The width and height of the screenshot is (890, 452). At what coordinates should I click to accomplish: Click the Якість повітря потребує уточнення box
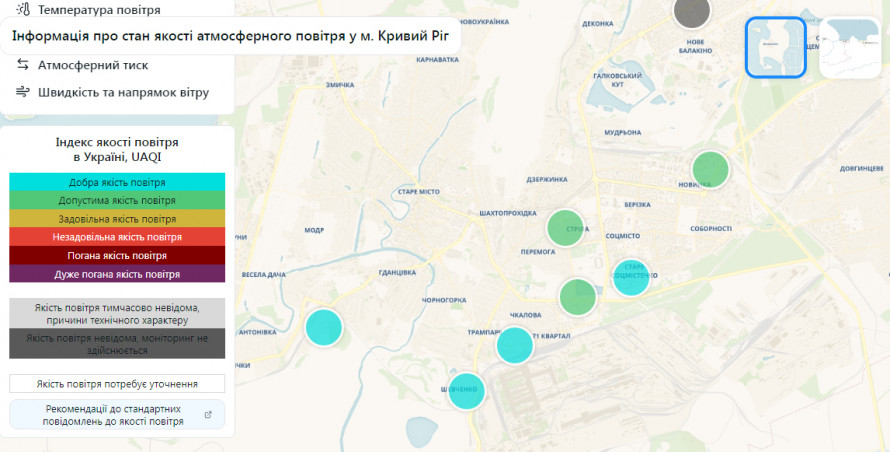click(117, 383)
